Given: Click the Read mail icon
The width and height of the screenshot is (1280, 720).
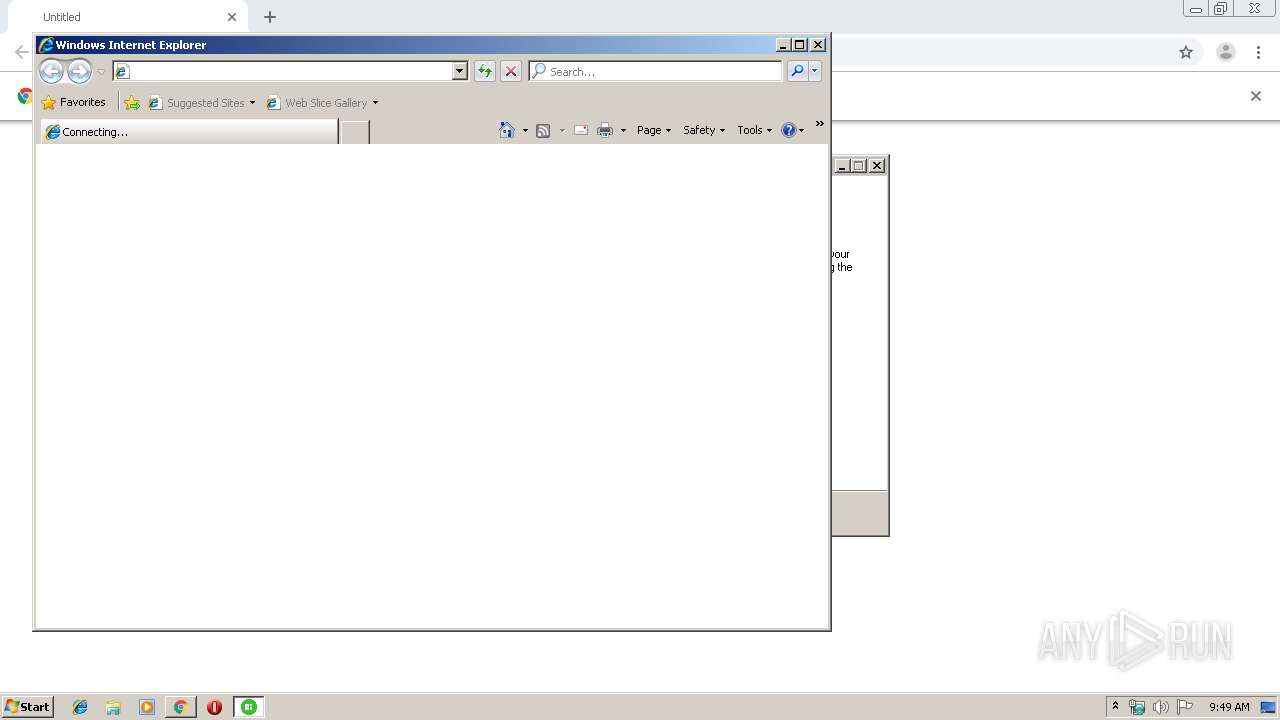Looking at the screenshot, I should [580, 130].
